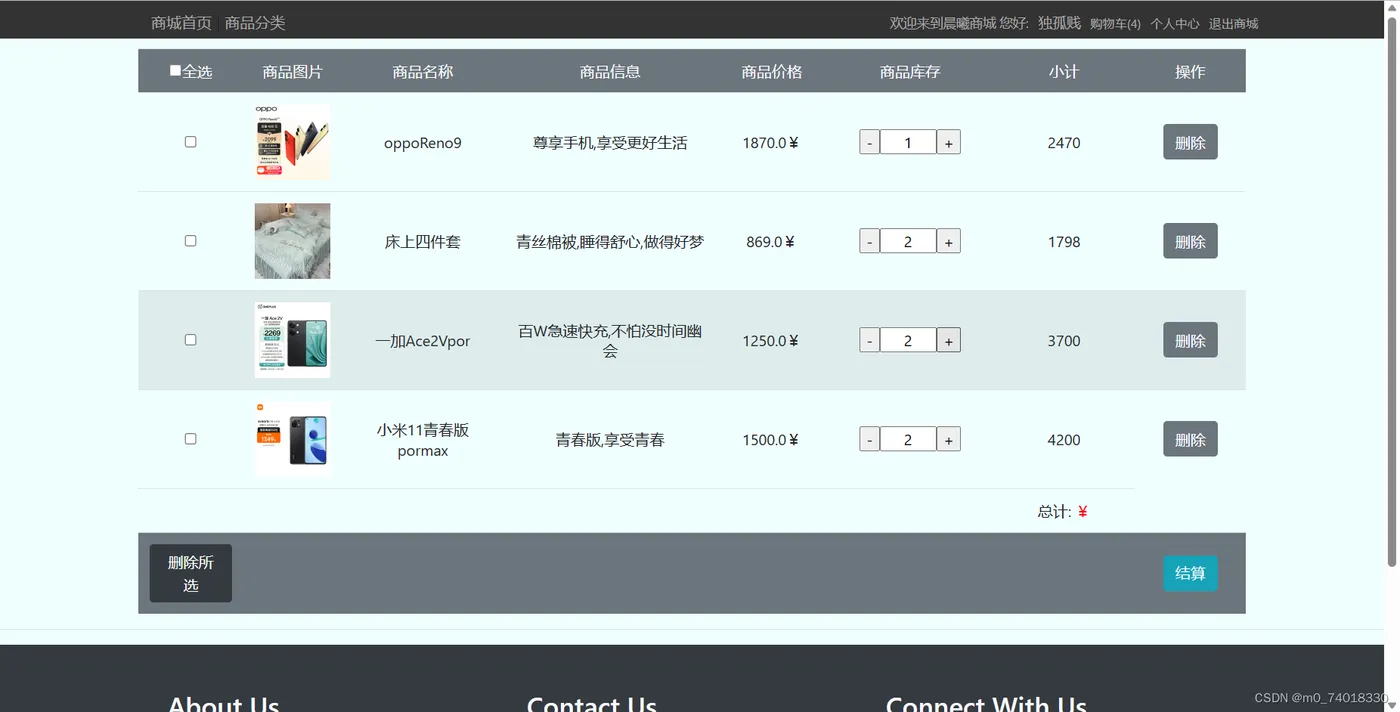Click the 商品价格 column header
1400x712 pixels.
point(771,72)
